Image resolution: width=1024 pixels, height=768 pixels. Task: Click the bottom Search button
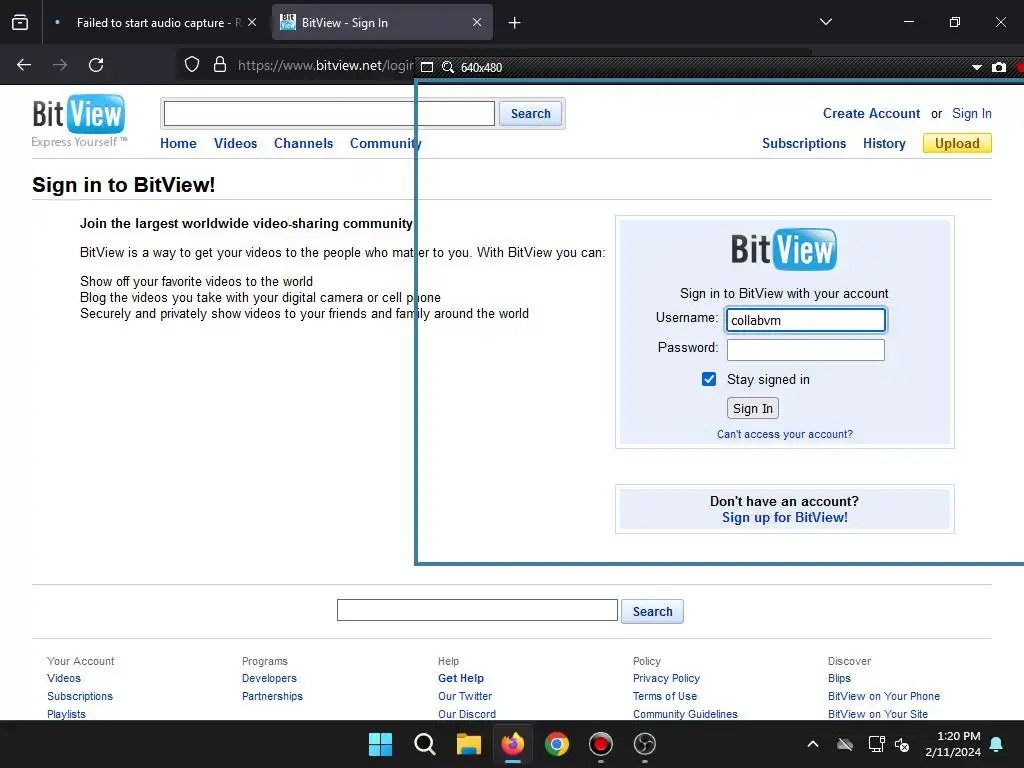[652, 611]
